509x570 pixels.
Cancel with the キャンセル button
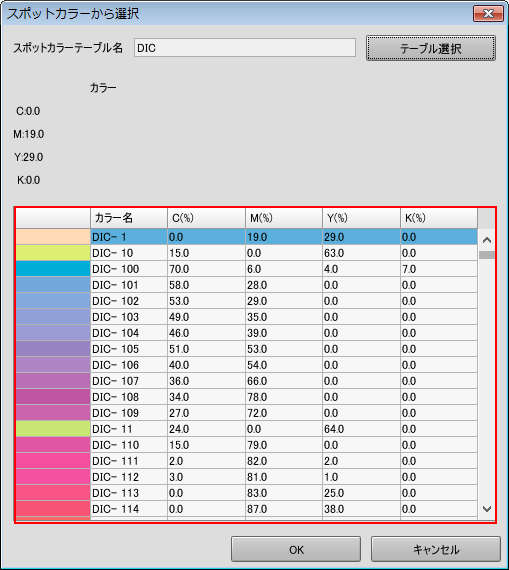click(436, 549)
